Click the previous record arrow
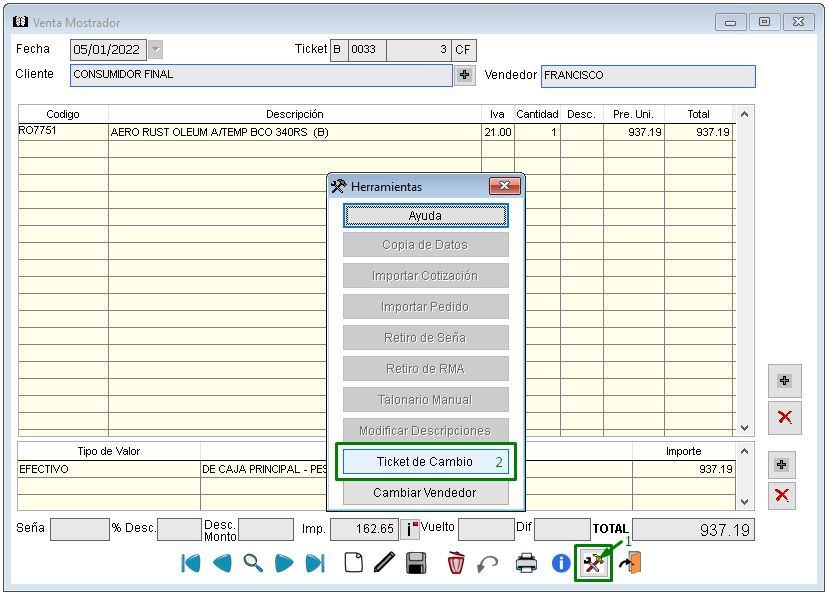This screenshot has height=592, width=828. click(x=222, y=563)
